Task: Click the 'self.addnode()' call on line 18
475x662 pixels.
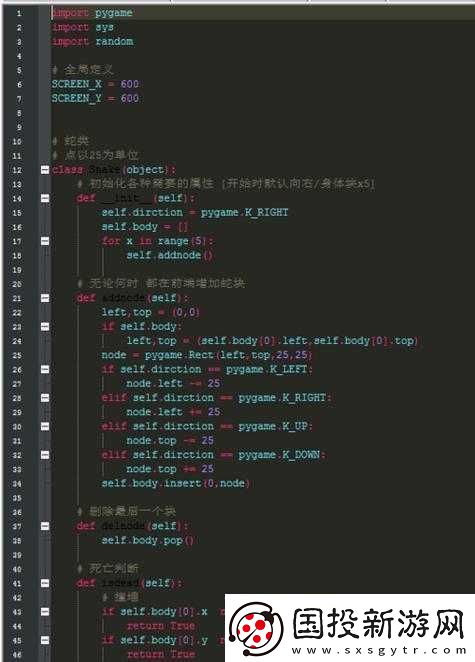Action: click(169, 255)
